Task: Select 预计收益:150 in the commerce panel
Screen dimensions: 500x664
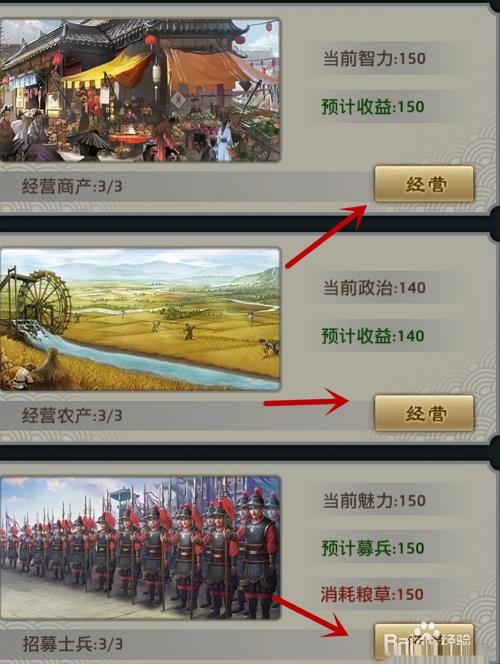Action: tap(373, 106)
